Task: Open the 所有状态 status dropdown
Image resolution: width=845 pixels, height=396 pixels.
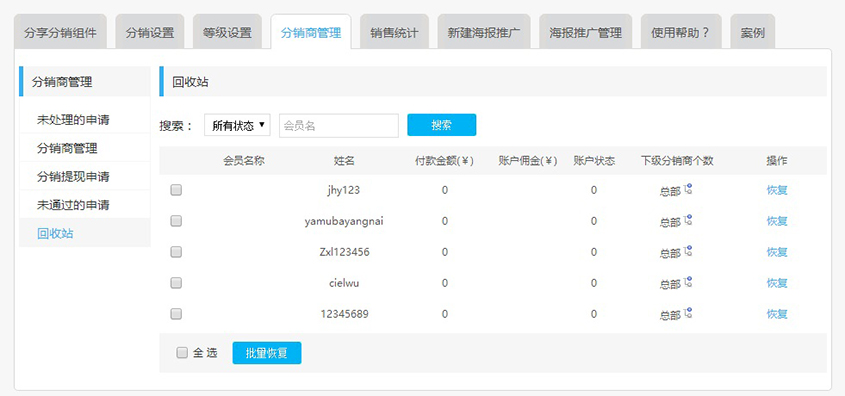Action: [x=237, y=126]
